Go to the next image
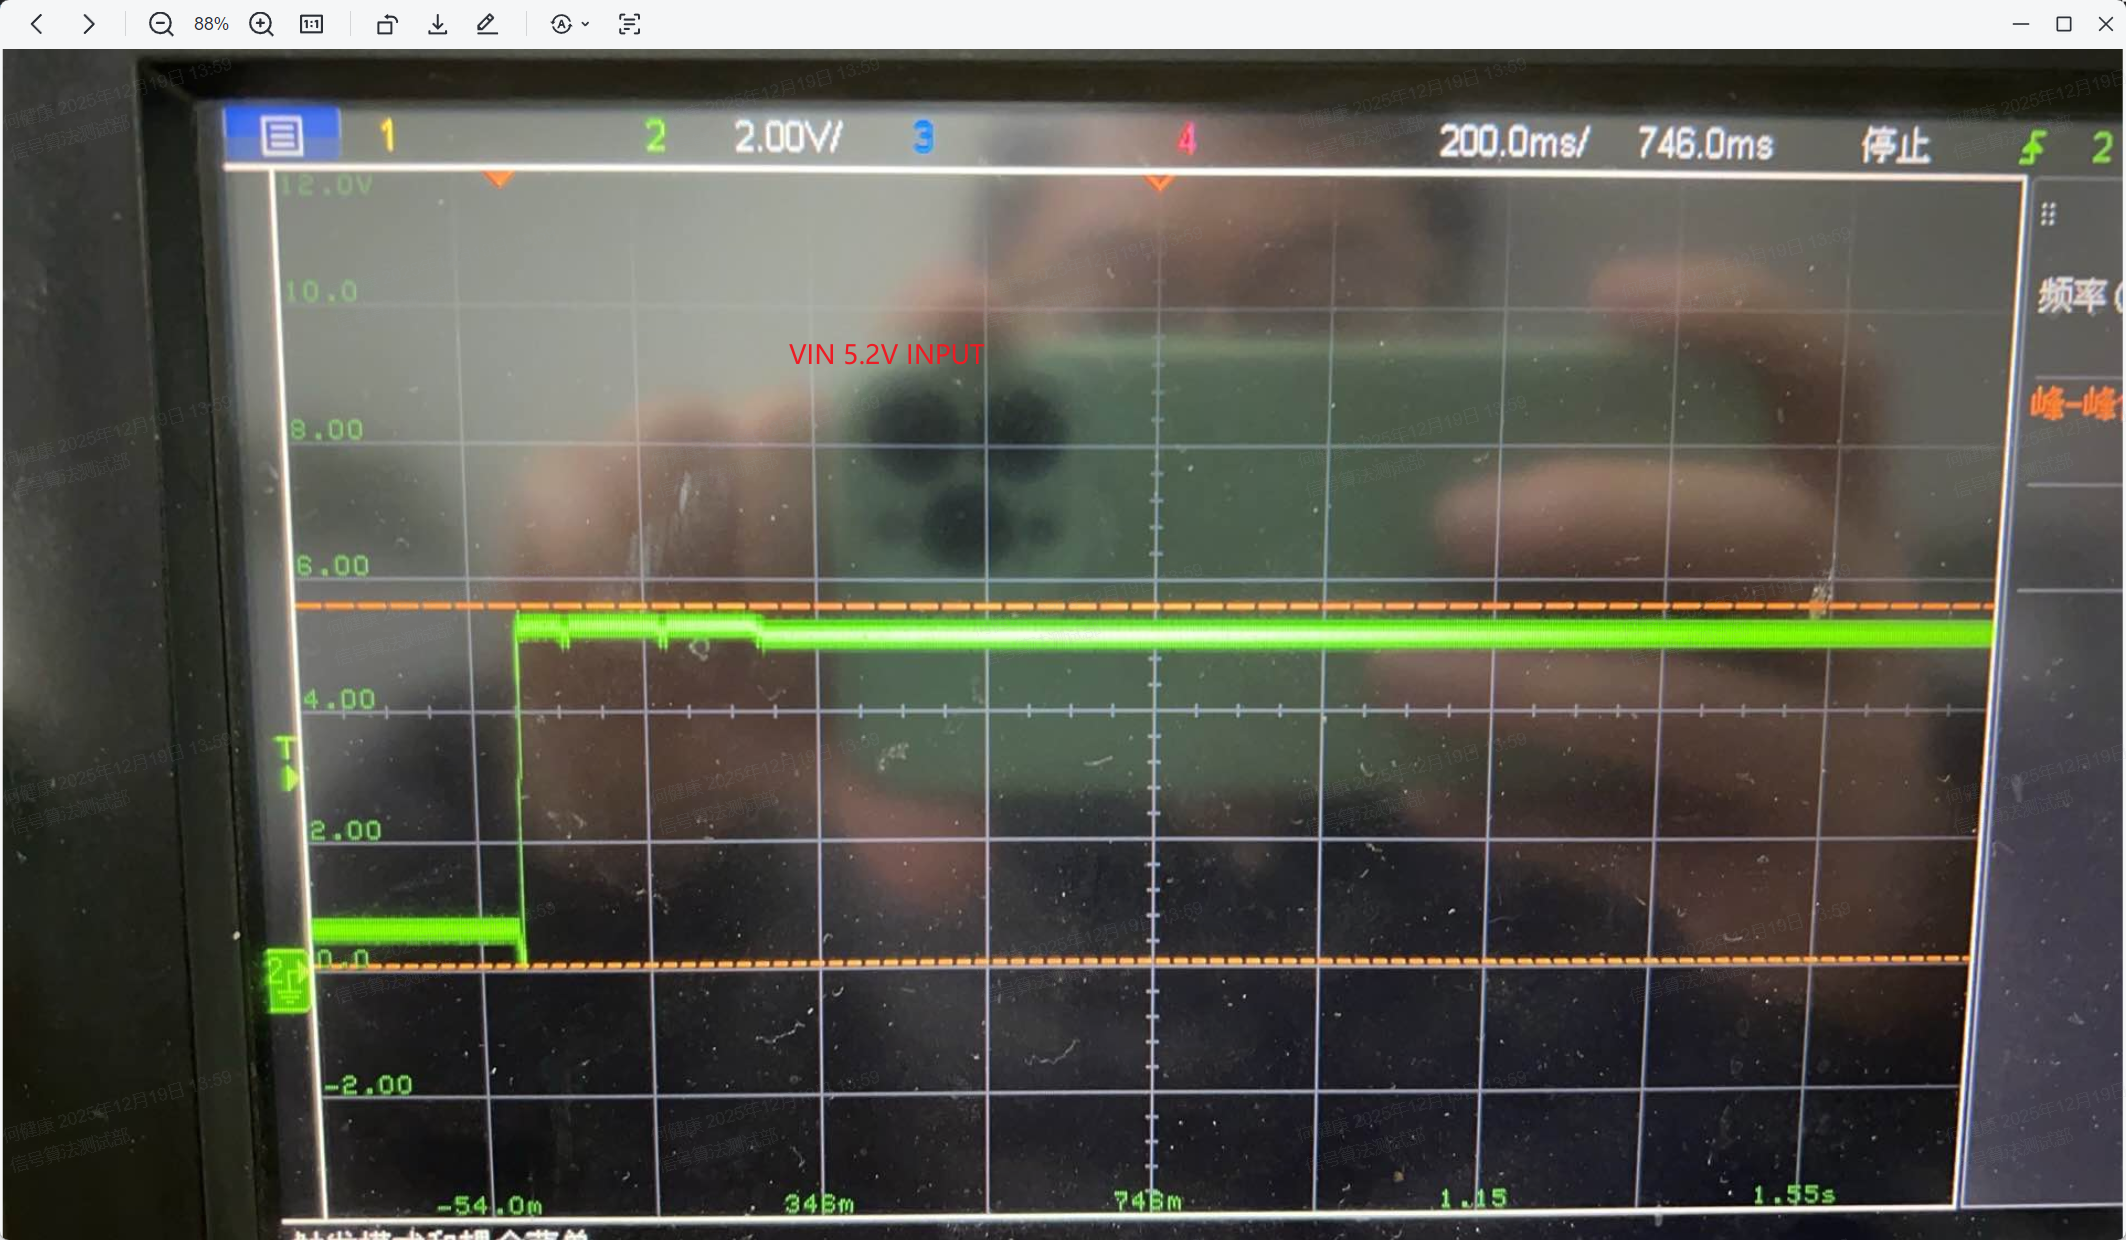2126x1240 pixels. [89, 24]
